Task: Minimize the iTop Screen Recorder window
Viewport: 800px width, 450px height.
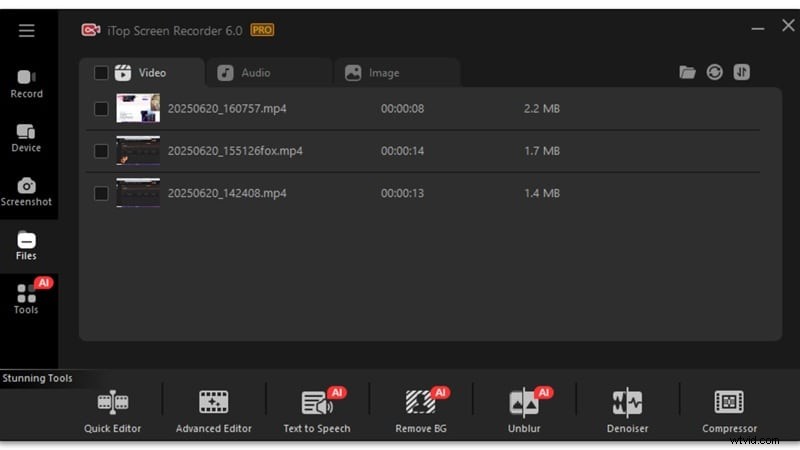Action: pyautogui.click(x=758, y=29)
